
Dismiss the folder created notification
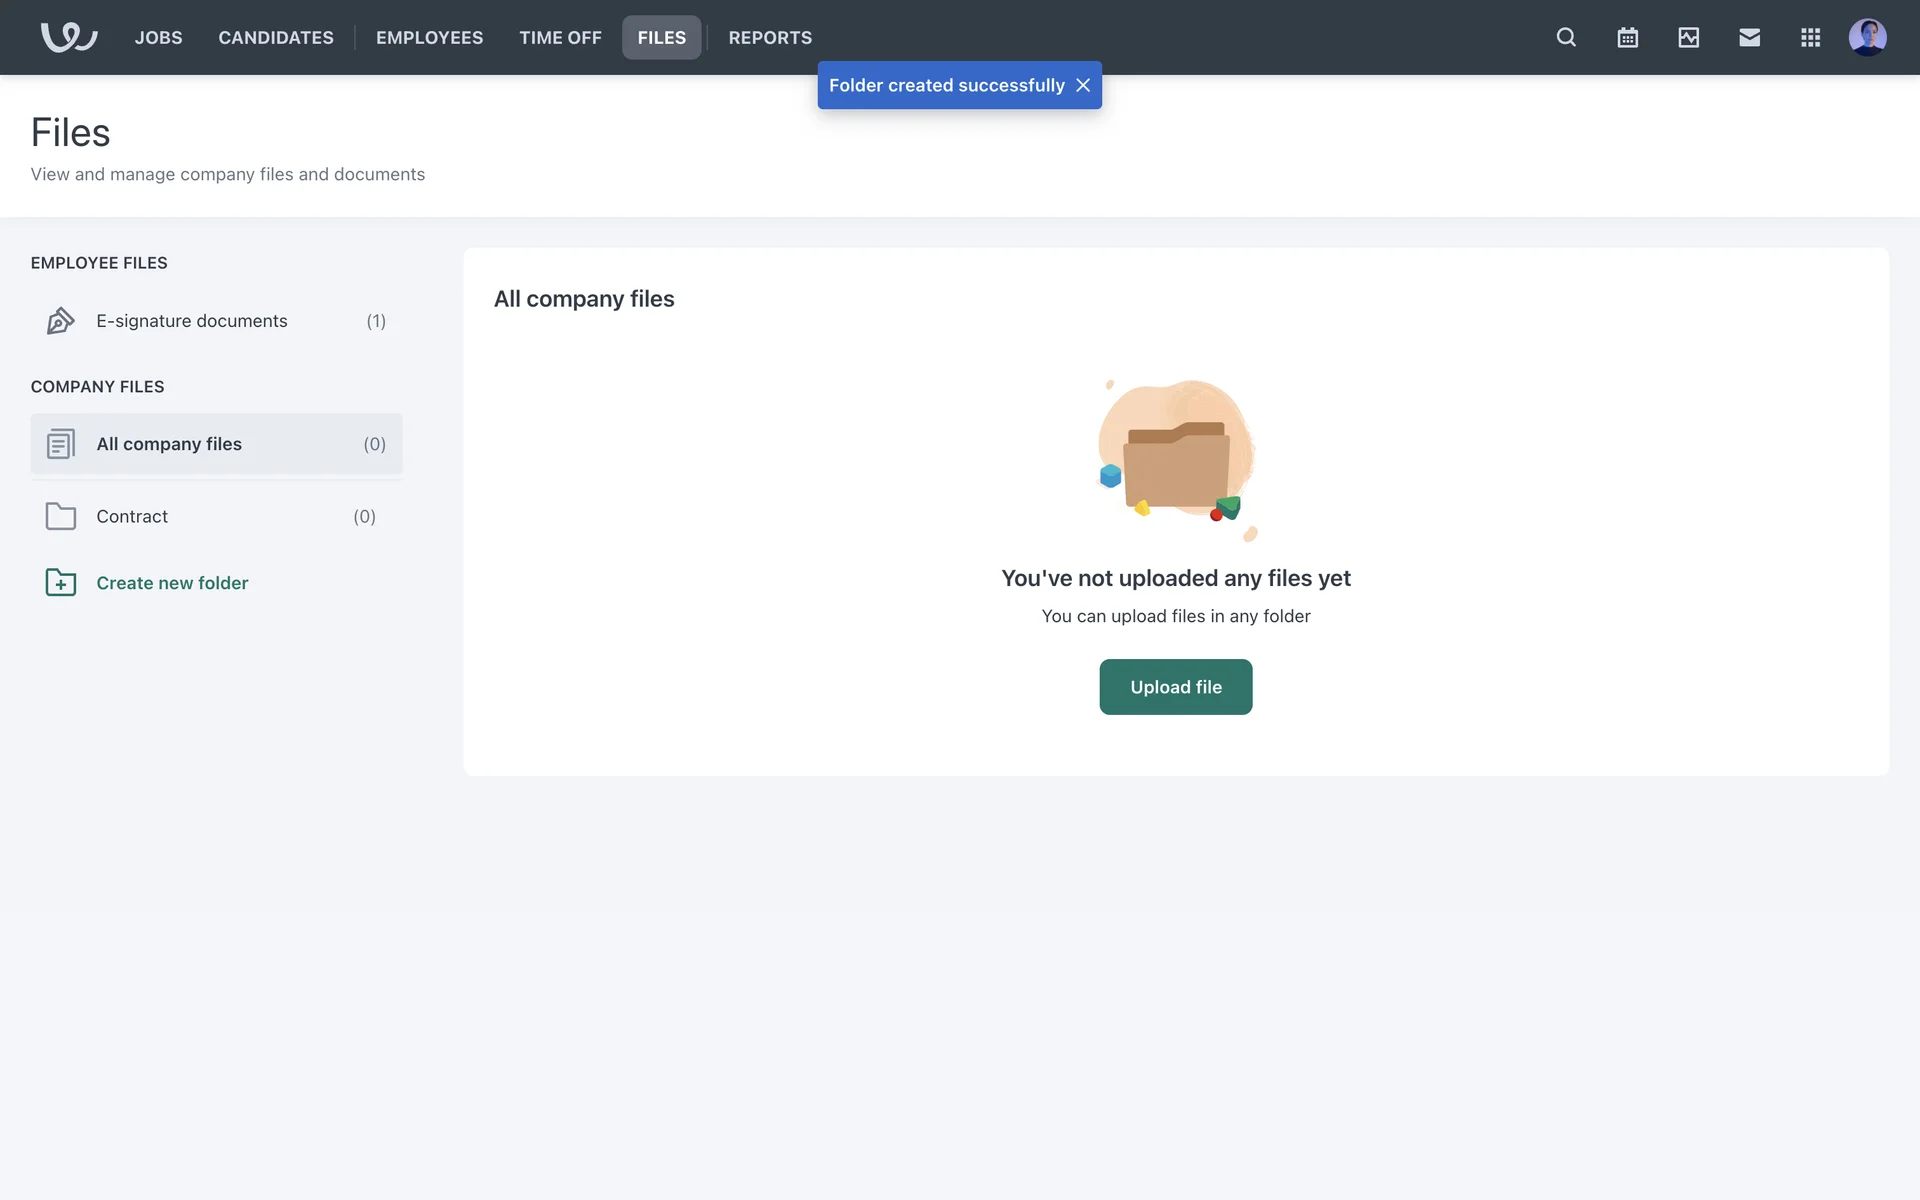[1083, 85]
